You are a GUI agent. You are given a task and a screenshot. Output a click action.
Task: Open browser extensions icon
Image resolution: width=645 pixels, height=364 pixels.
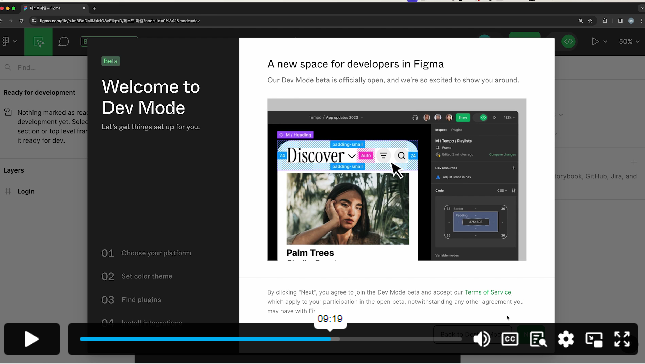(605, 21)
